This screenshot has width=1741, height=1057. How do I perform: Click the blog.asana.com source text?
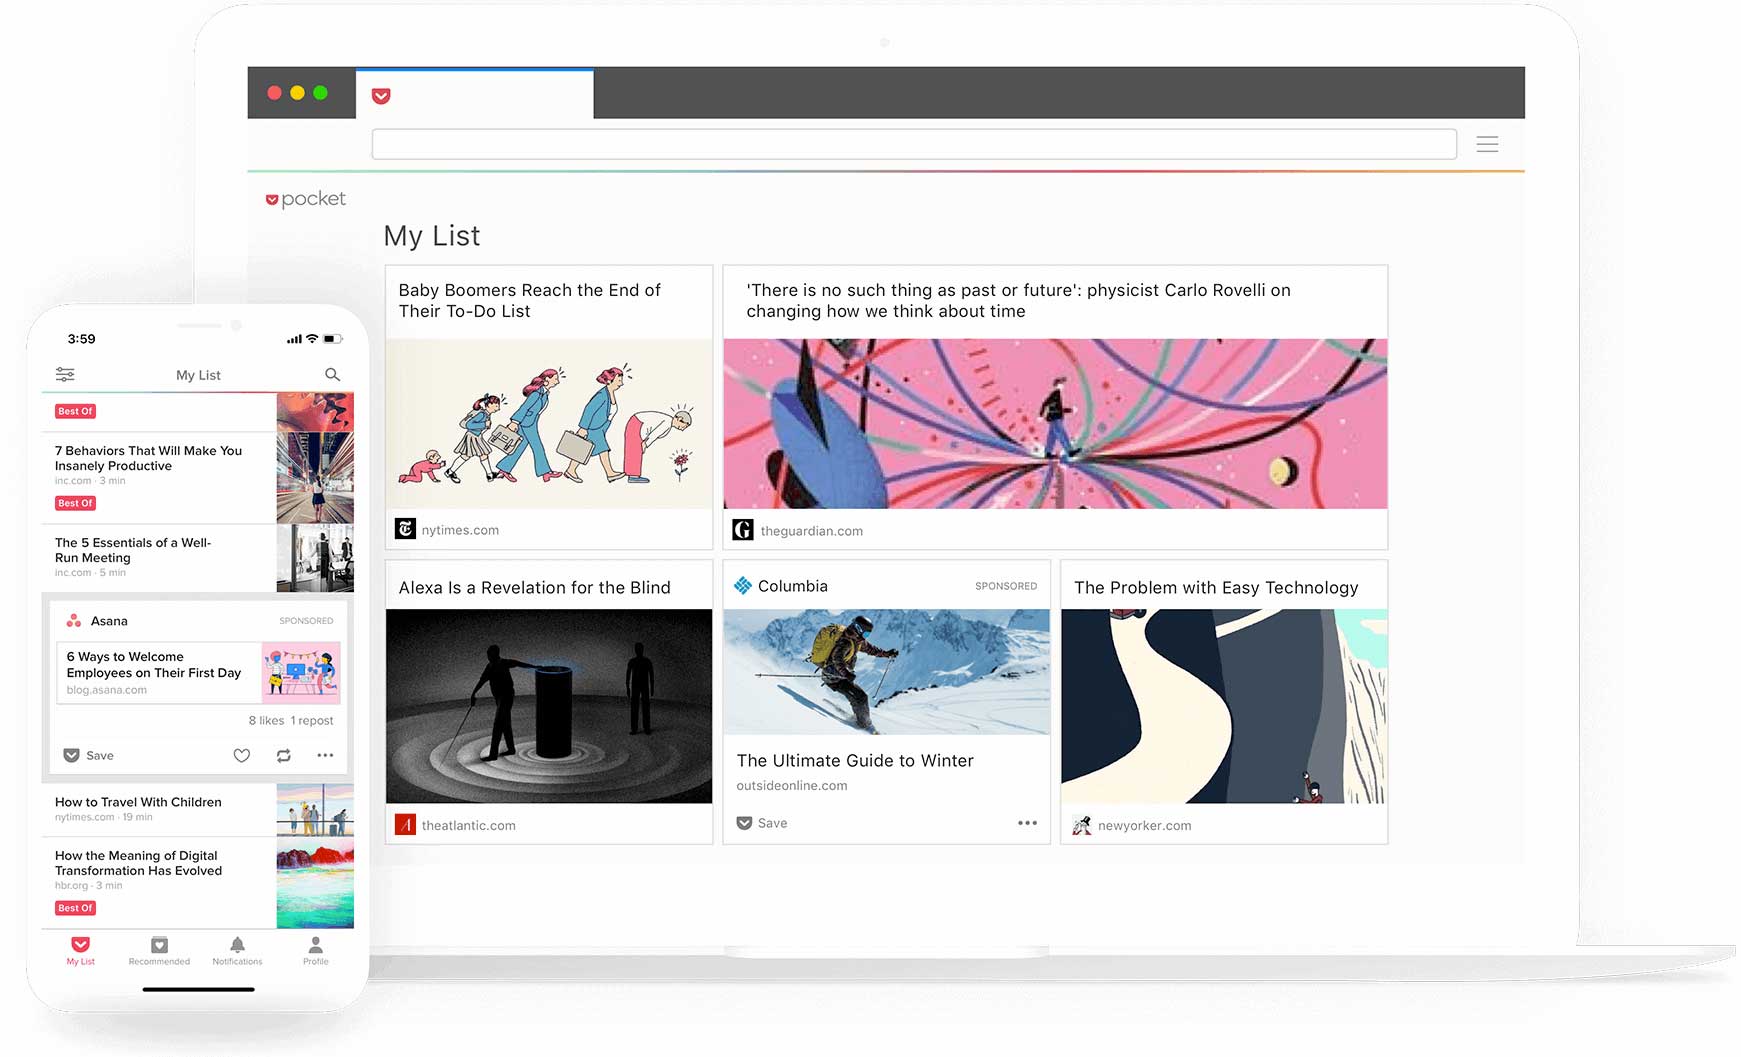point(107,690)
